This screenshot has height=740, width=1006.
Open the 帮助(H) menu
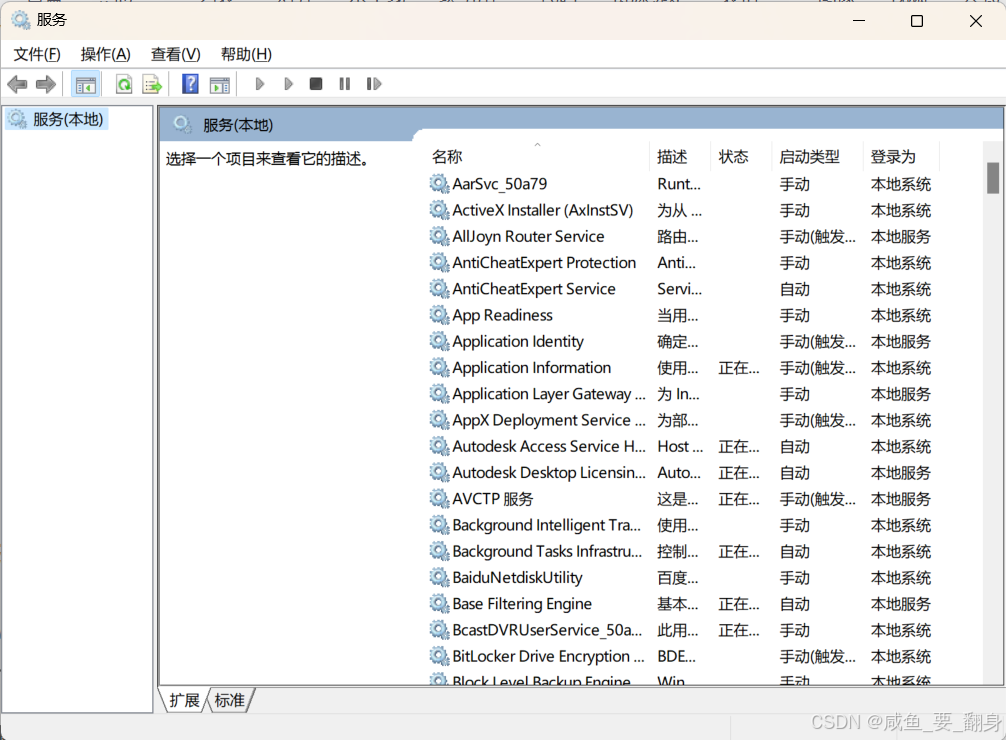click(246, 55)
